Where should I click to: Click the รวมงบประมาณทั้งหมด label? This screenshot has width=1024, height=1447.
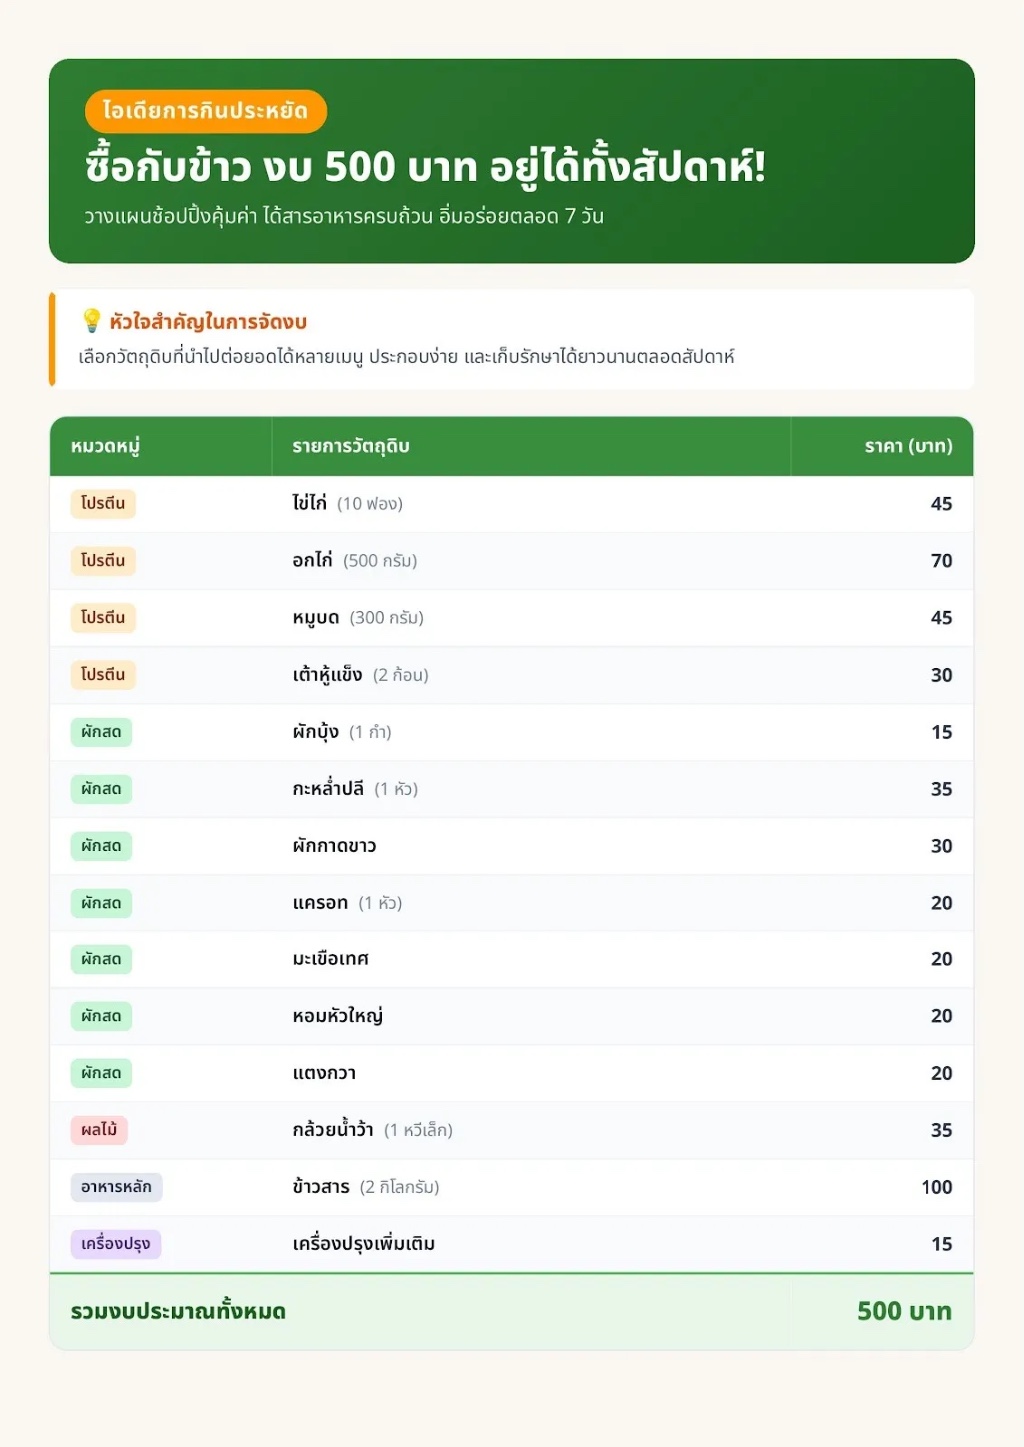178,1311
